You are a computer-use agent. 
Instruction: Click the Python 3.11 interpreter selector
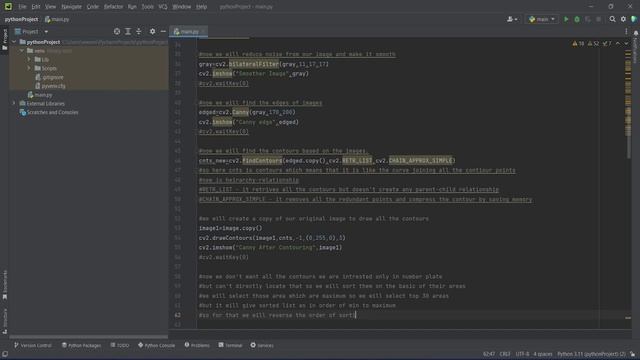tap(591, 354)
